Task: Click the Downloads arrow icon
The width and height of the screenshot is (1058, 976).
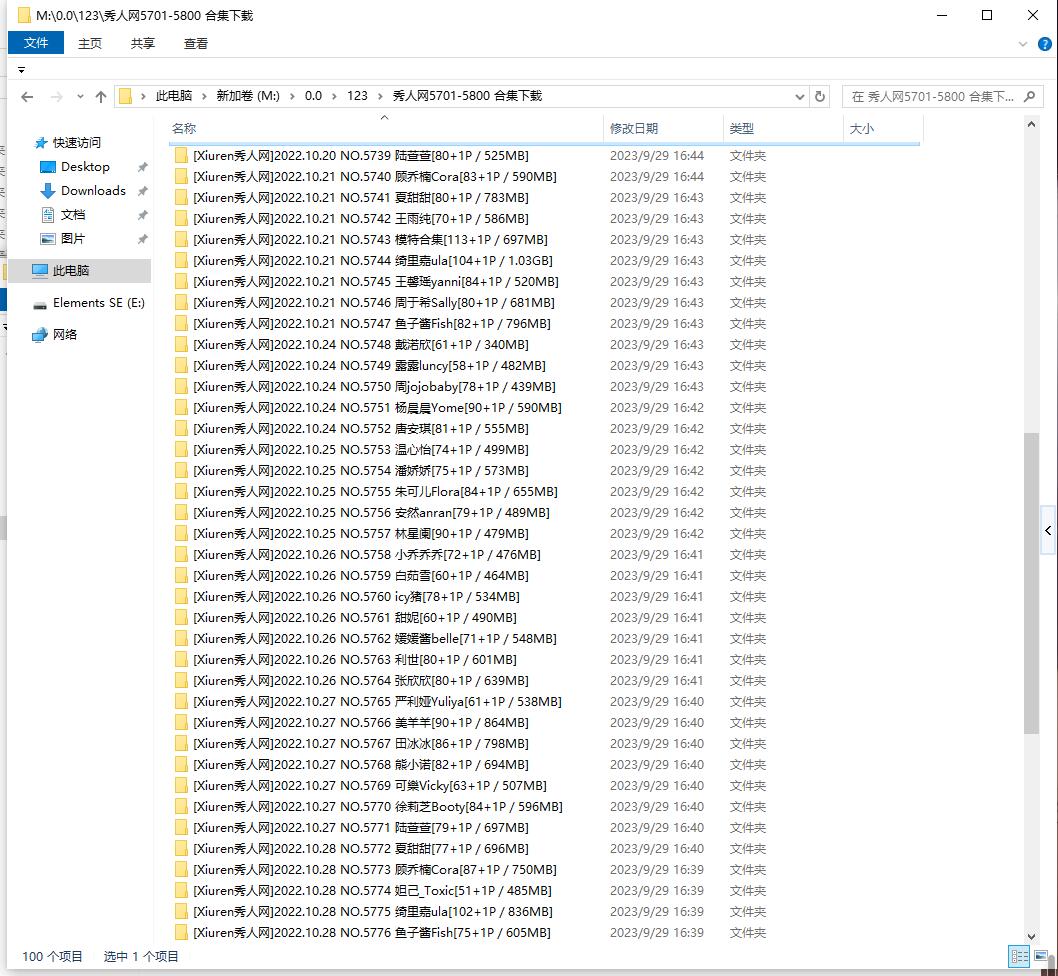Action: click(x=47, y=191)
